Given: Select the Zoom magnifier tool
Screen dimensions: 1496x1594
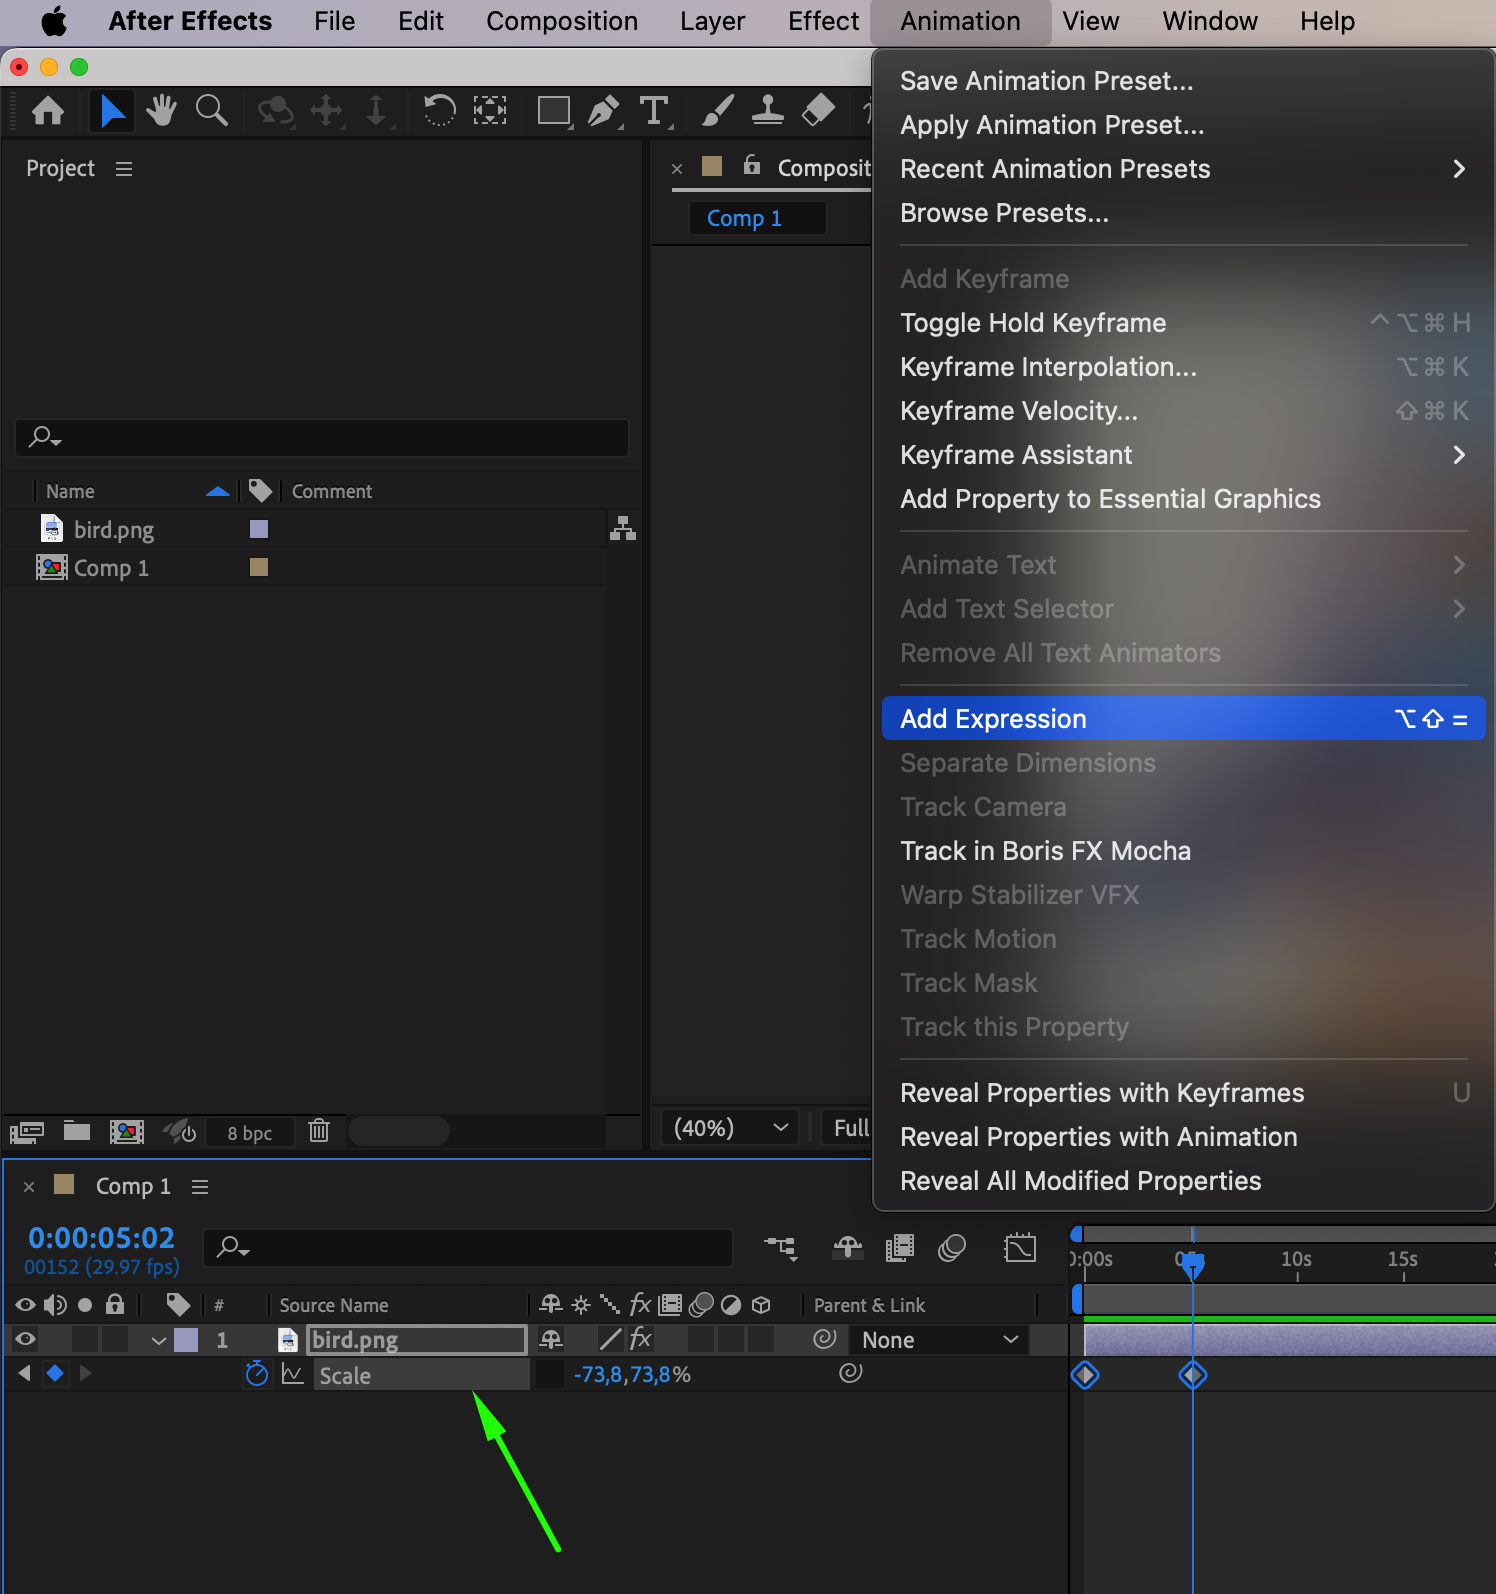Looking at the screenshot, I should tap(211, 110).
